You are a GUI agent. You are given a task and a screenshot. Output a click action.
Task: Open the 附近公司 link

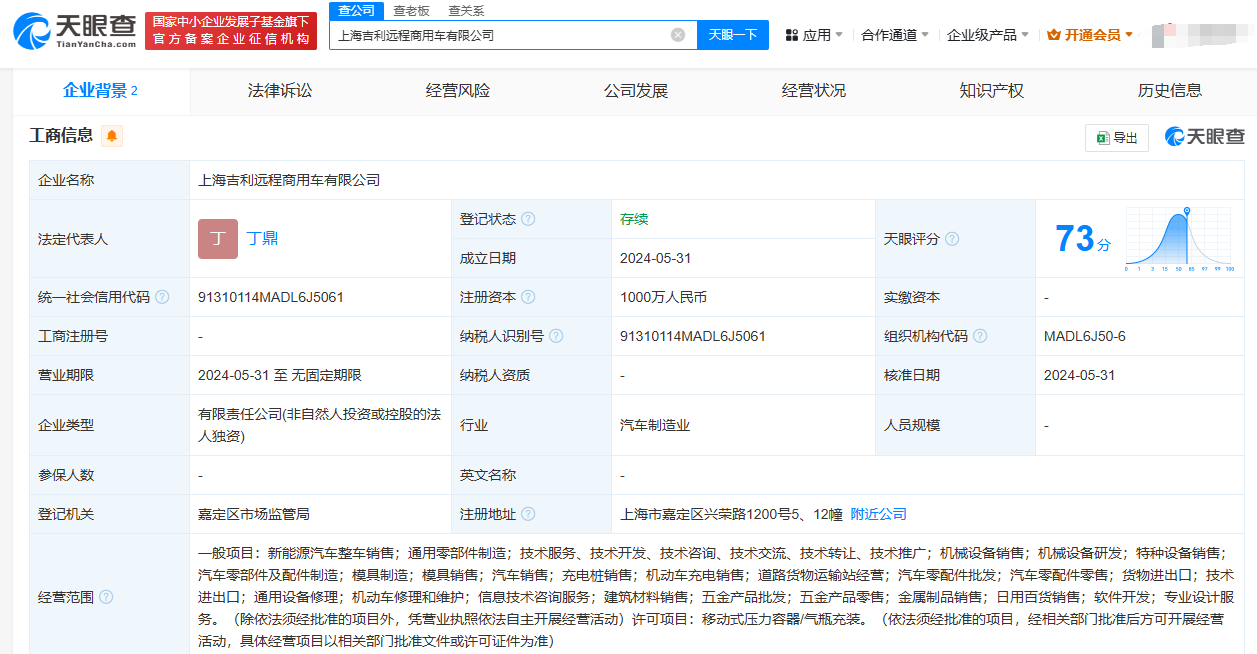(878, 514)
